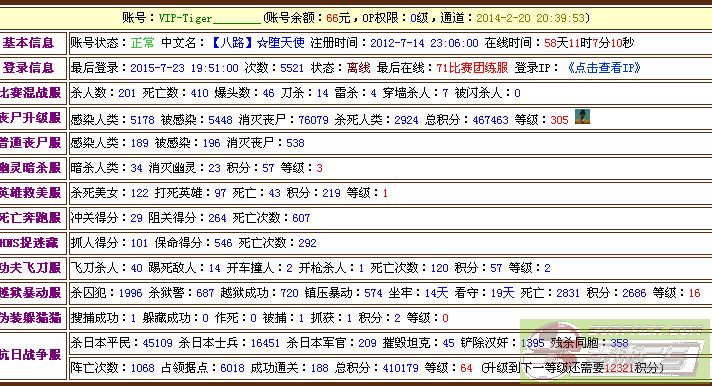Open the HNS捉迷藏 category
712x386 pixels.
click(29, 243)
